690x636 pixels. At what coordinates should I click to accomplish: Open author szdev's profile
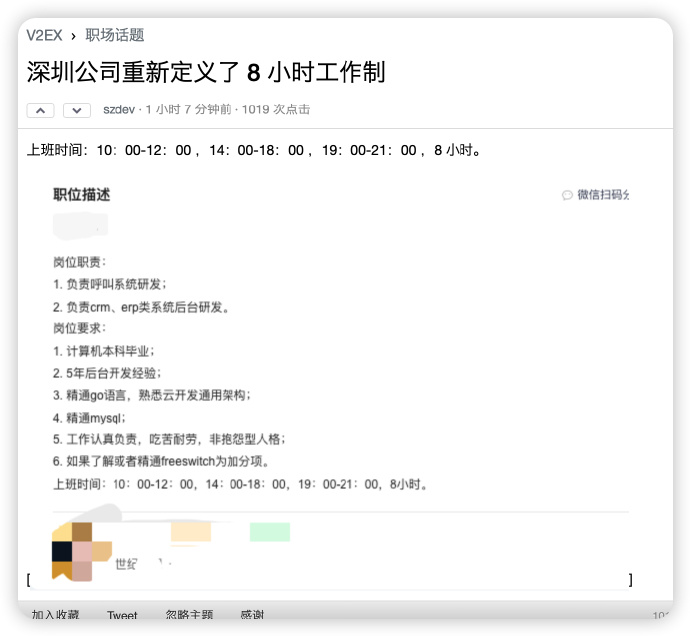point(119,109)
